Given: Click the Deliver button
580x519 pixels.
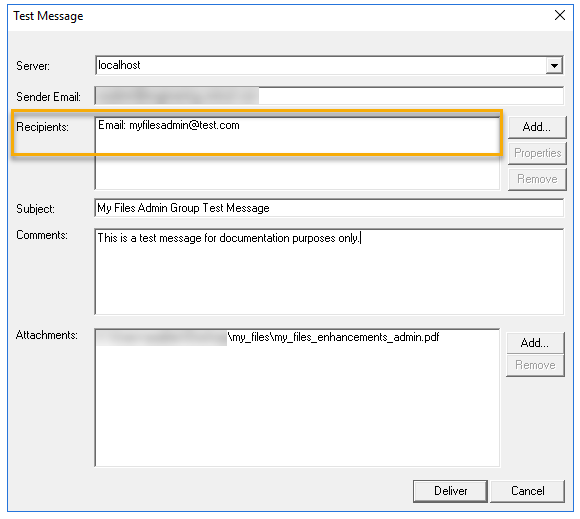Looking at the screenshot, I should point(450,491).
